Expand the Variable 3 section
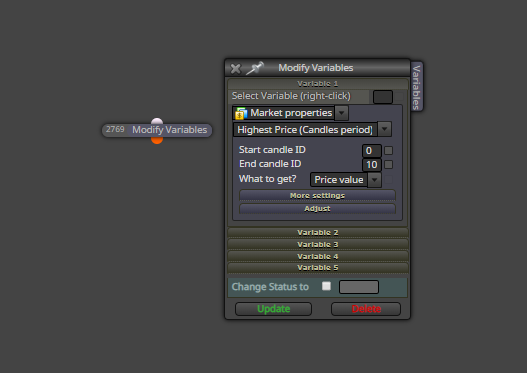This screenshot has width=527, height=373. [318, 244]
